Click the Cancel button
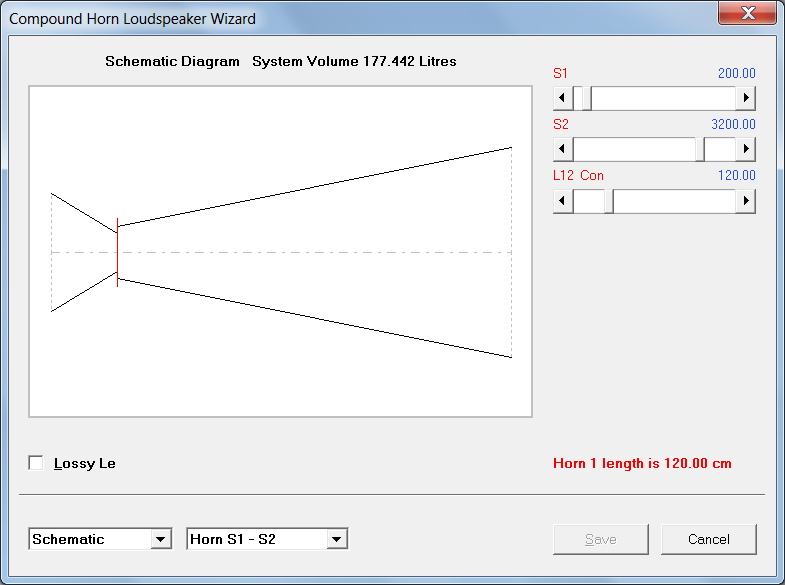This screenshot has width=785, height=585. [708, 539]
